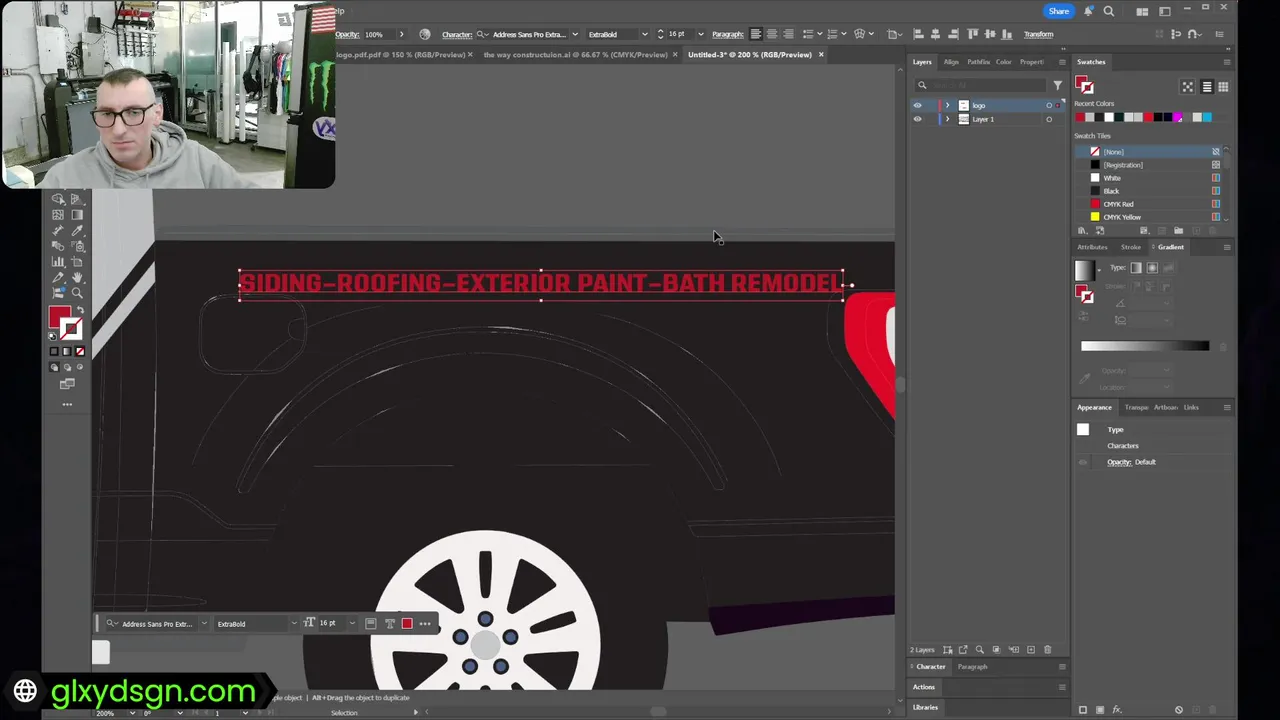The height and width of the screenshot is (720, 1280).
Task: Toggle align-left paragraph button
Action: tap(756, 34)
